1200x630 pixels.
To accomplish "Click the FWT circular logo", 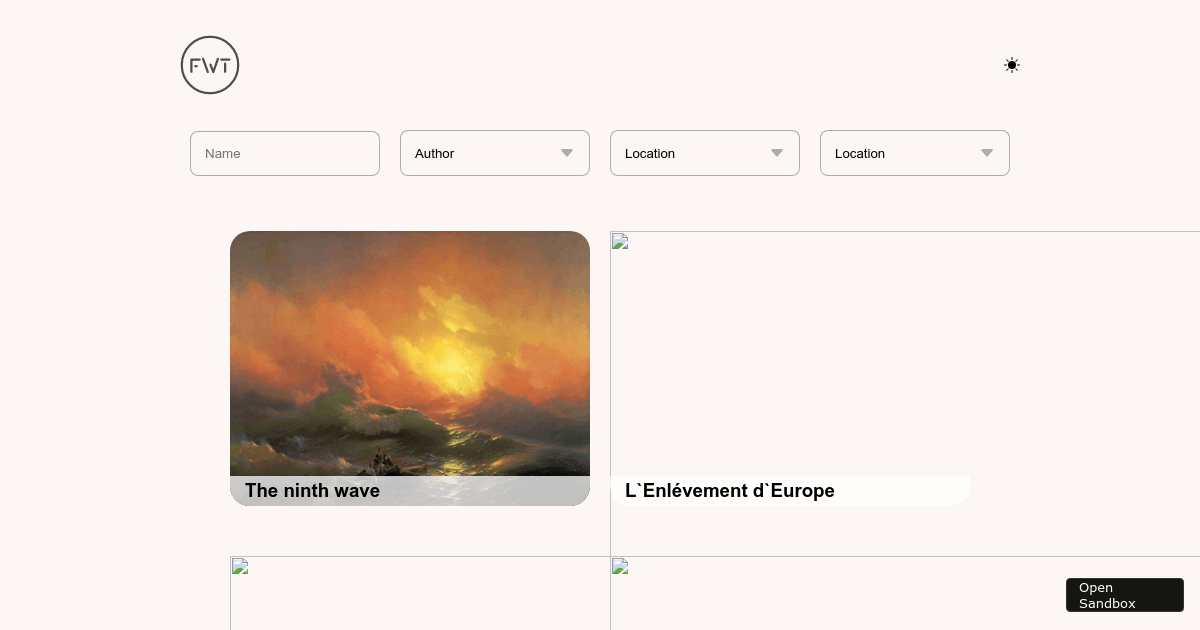I will tap(210, 65).
